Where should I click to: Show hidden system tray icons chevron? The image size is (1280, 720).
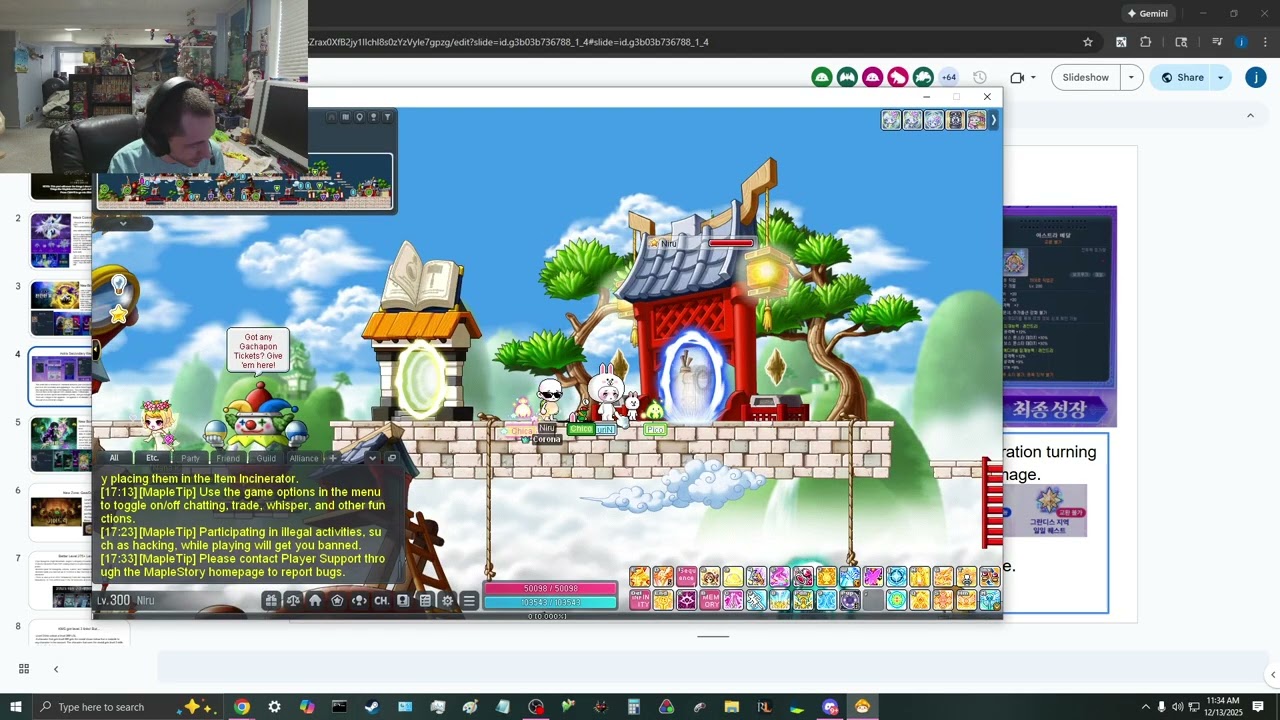(x=1145, y=707)
